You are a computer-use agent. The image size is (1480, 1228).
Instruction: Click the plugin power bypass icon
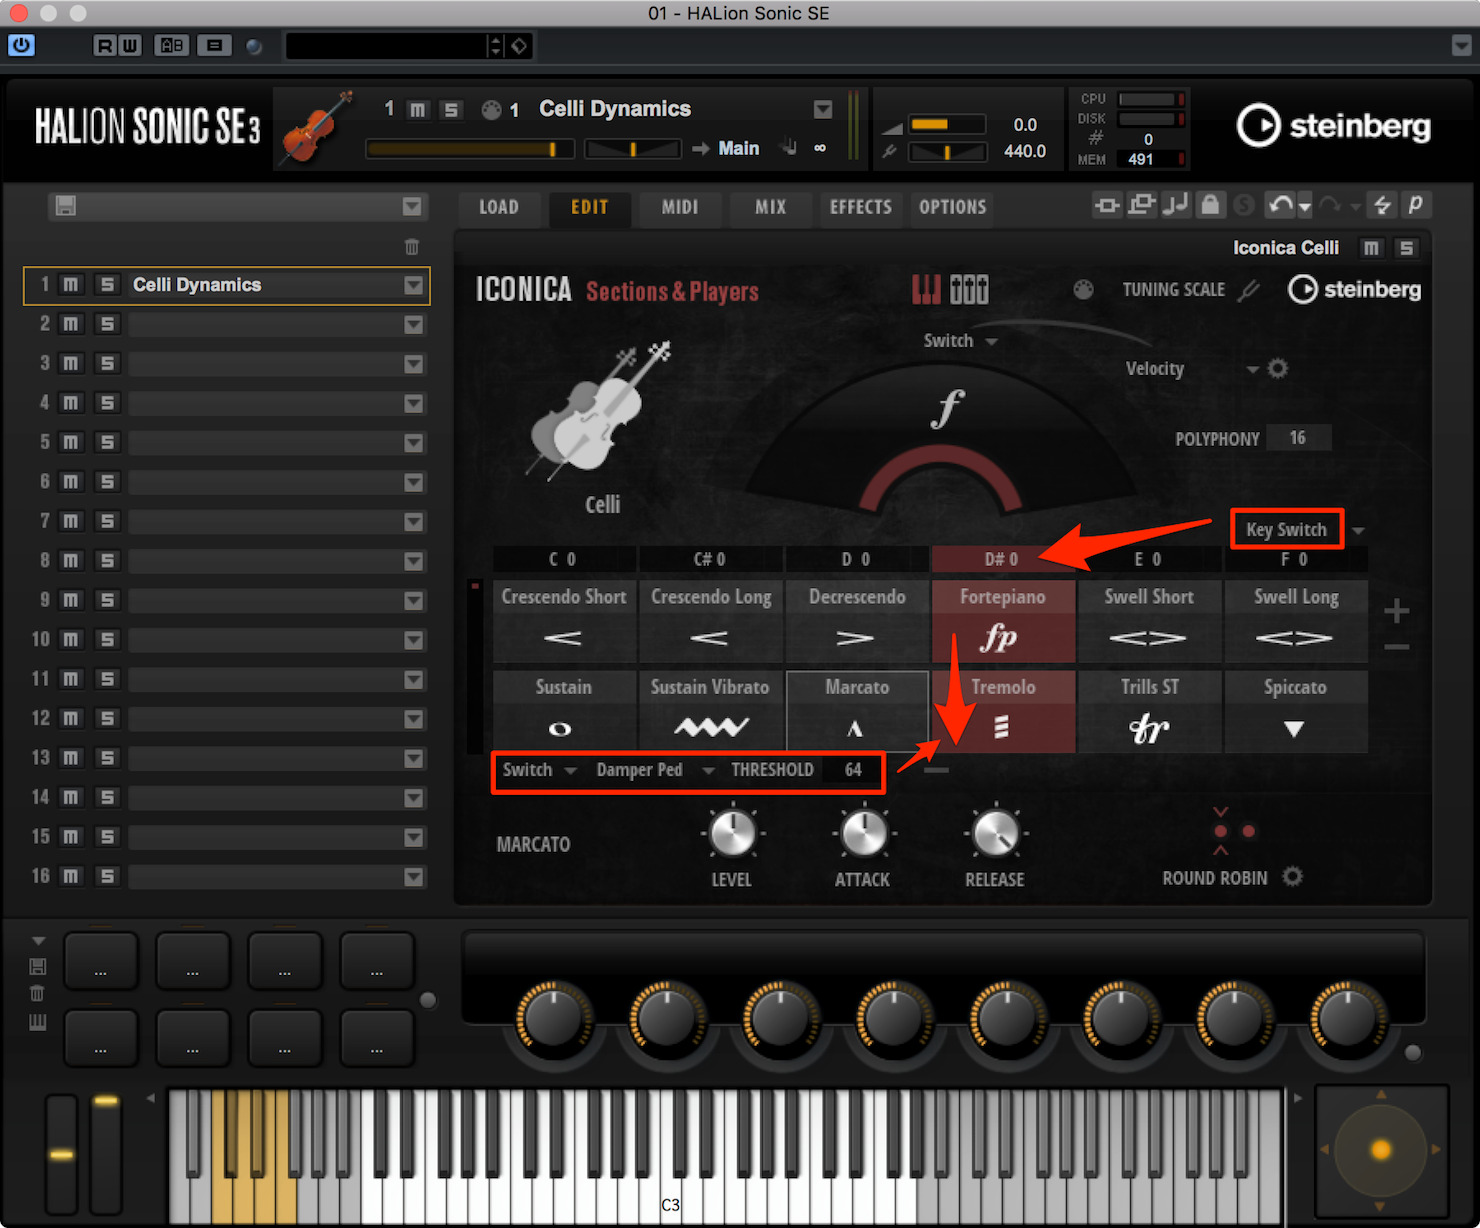coord(21,45)
